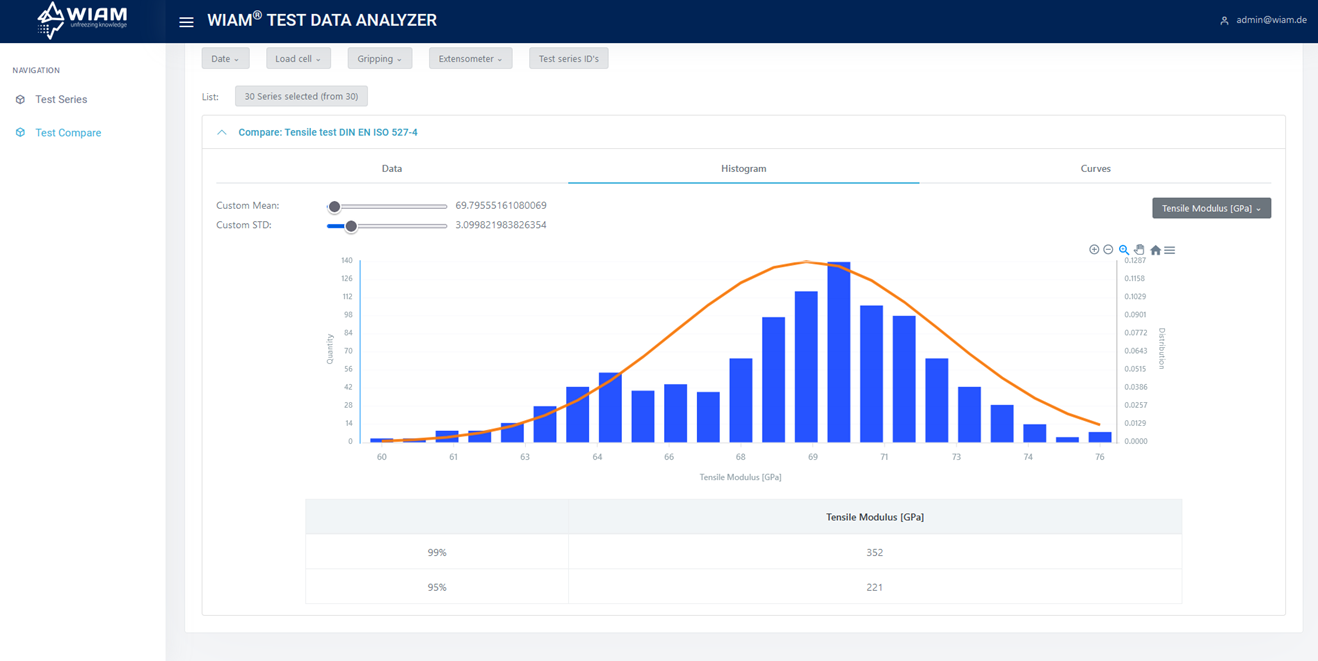The width and height of the screenshot is (1318, 661).
Task: Open the chart export menu icon
Action: pyautogui.click(x=1170, y=251)
